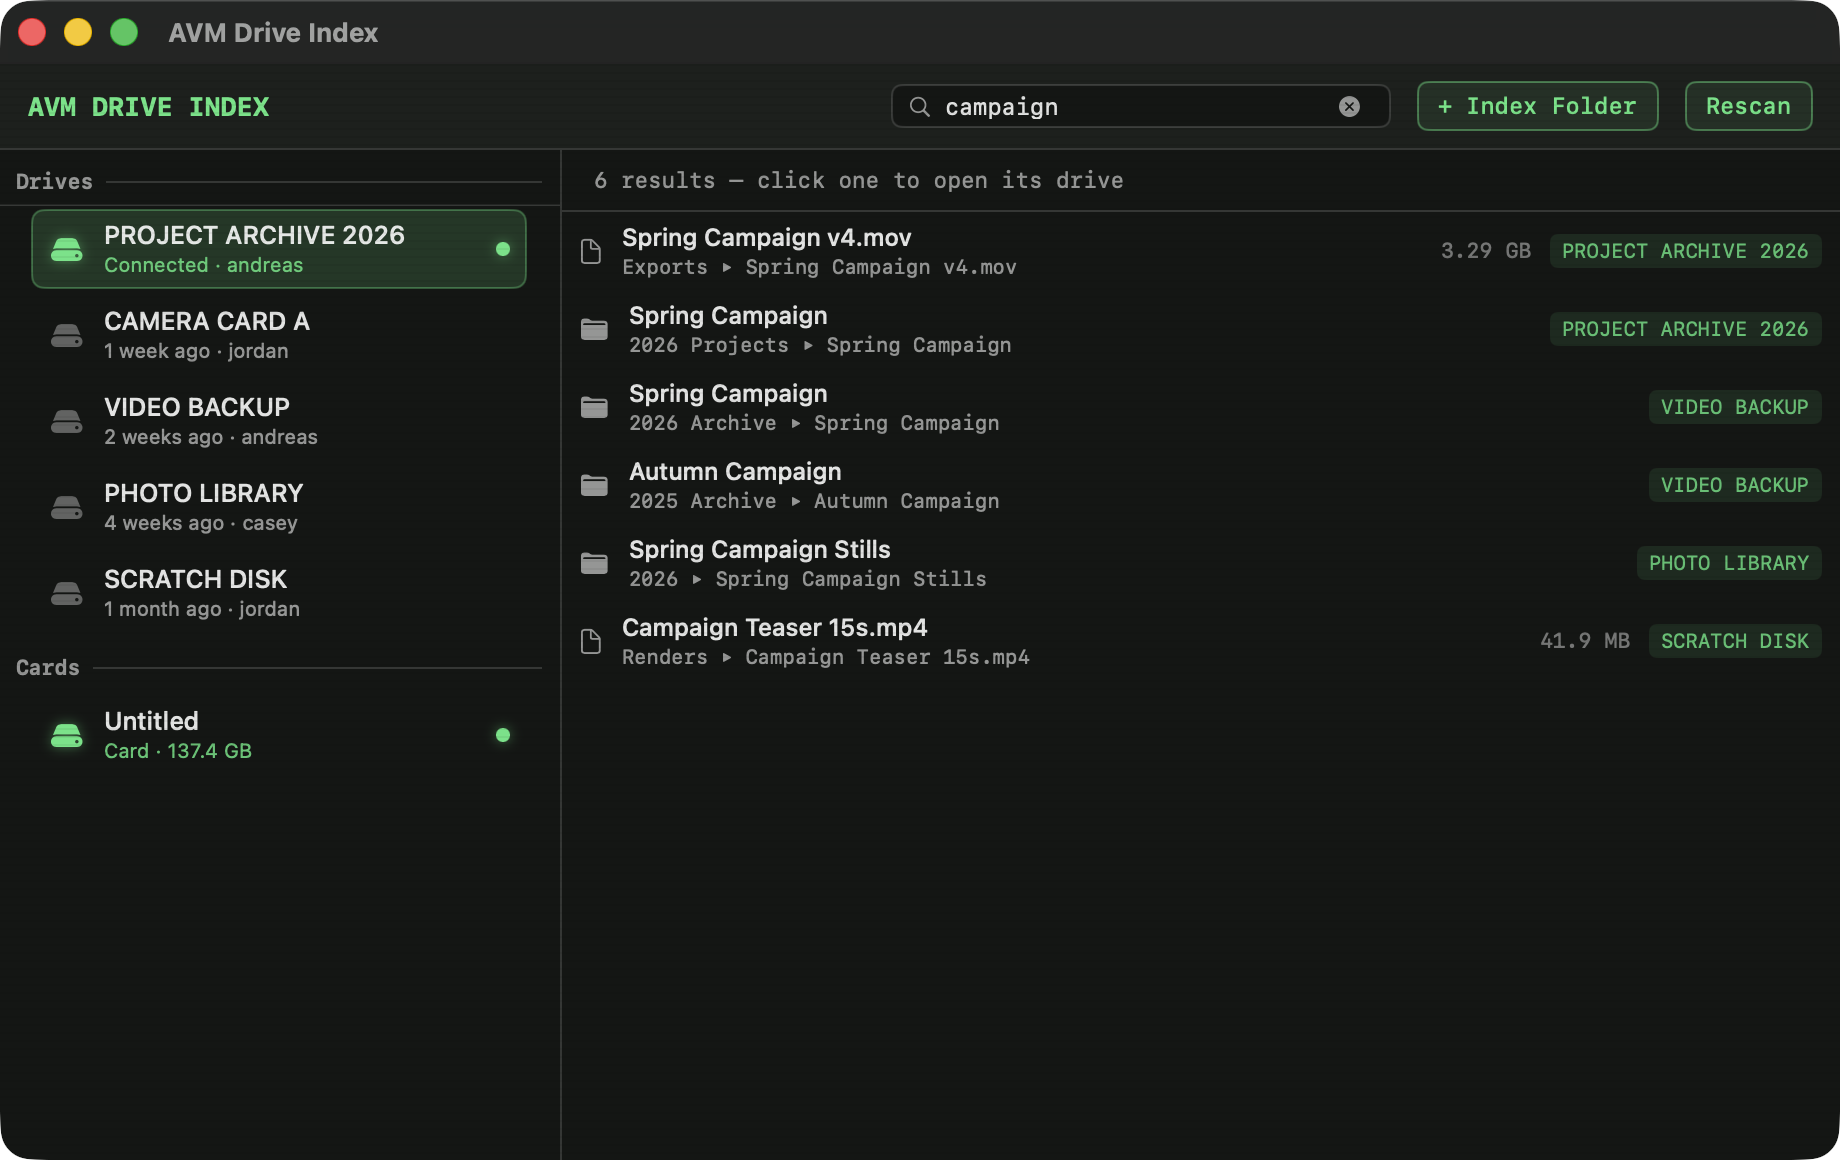Screen dimensions: 1840x1160
Task: Click the CAMERA CARD A drive icon
Action: click(66, 336)
